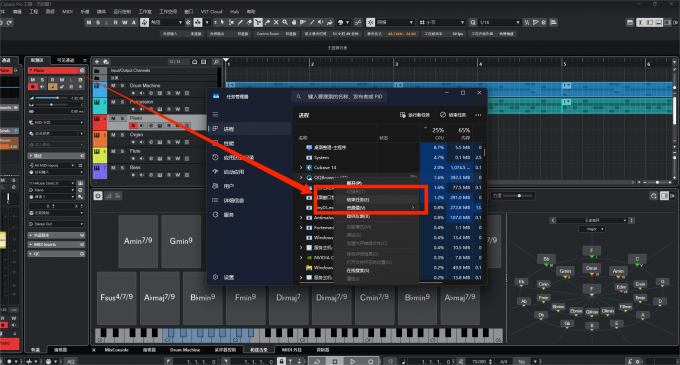Switch to the MixConsole lower zone tab
Screen dimensions: 680x365
[116, 350]
